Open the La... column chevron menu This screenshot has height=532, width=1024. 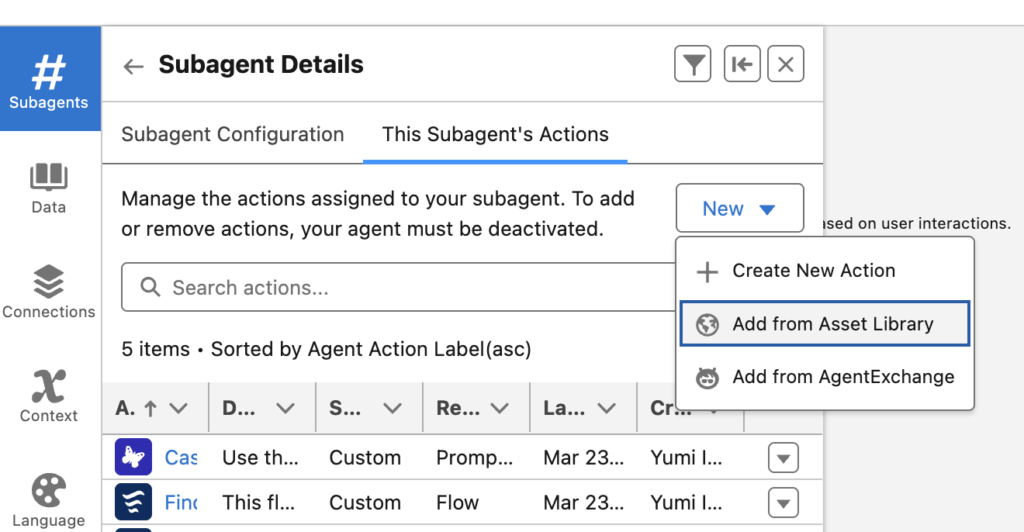[x=607, y=409]
